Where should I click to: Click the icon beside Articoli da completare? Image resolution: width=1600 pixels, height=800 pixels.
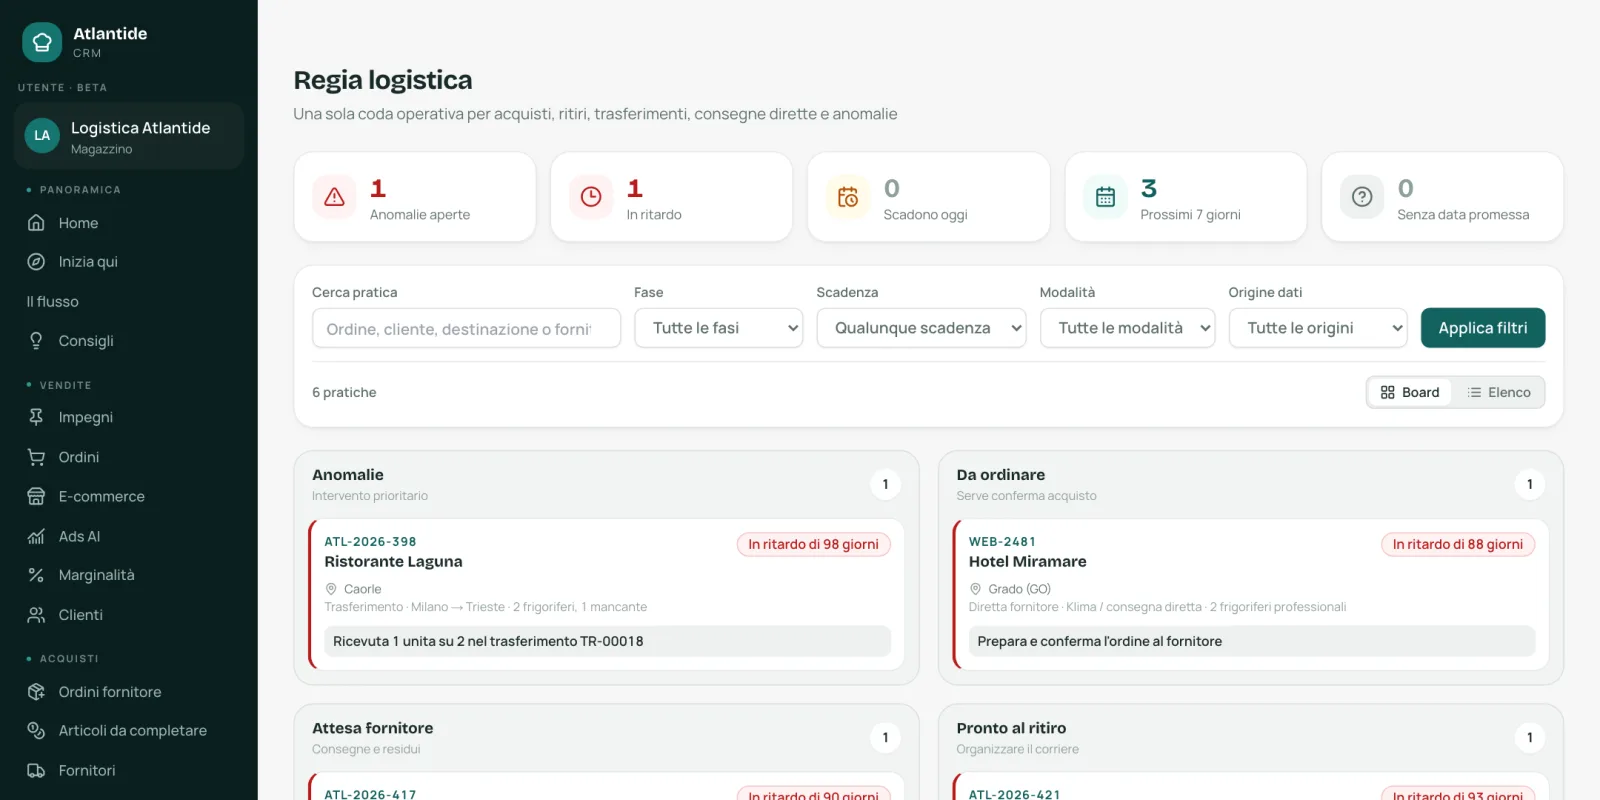[x=36, y=731]
